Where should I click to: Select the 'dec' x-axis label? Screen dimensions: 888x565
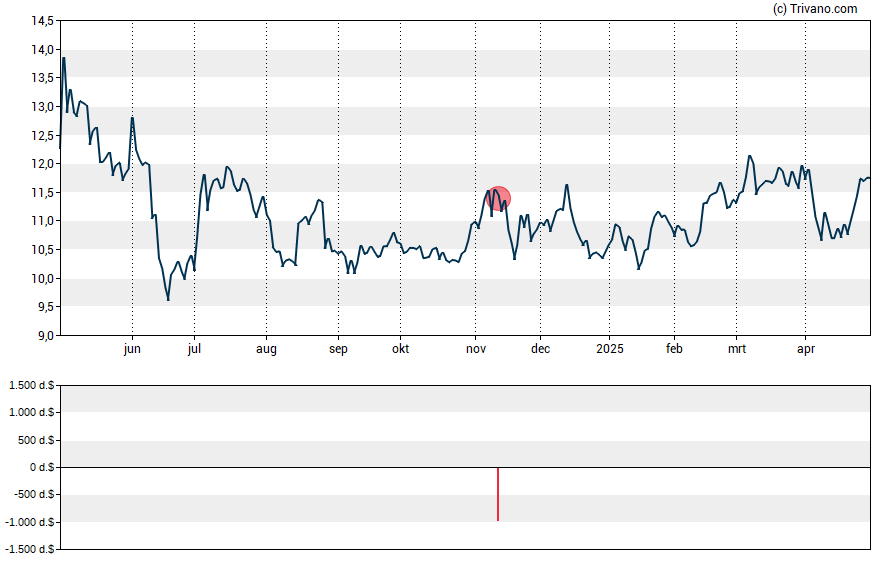click(540, 349)
